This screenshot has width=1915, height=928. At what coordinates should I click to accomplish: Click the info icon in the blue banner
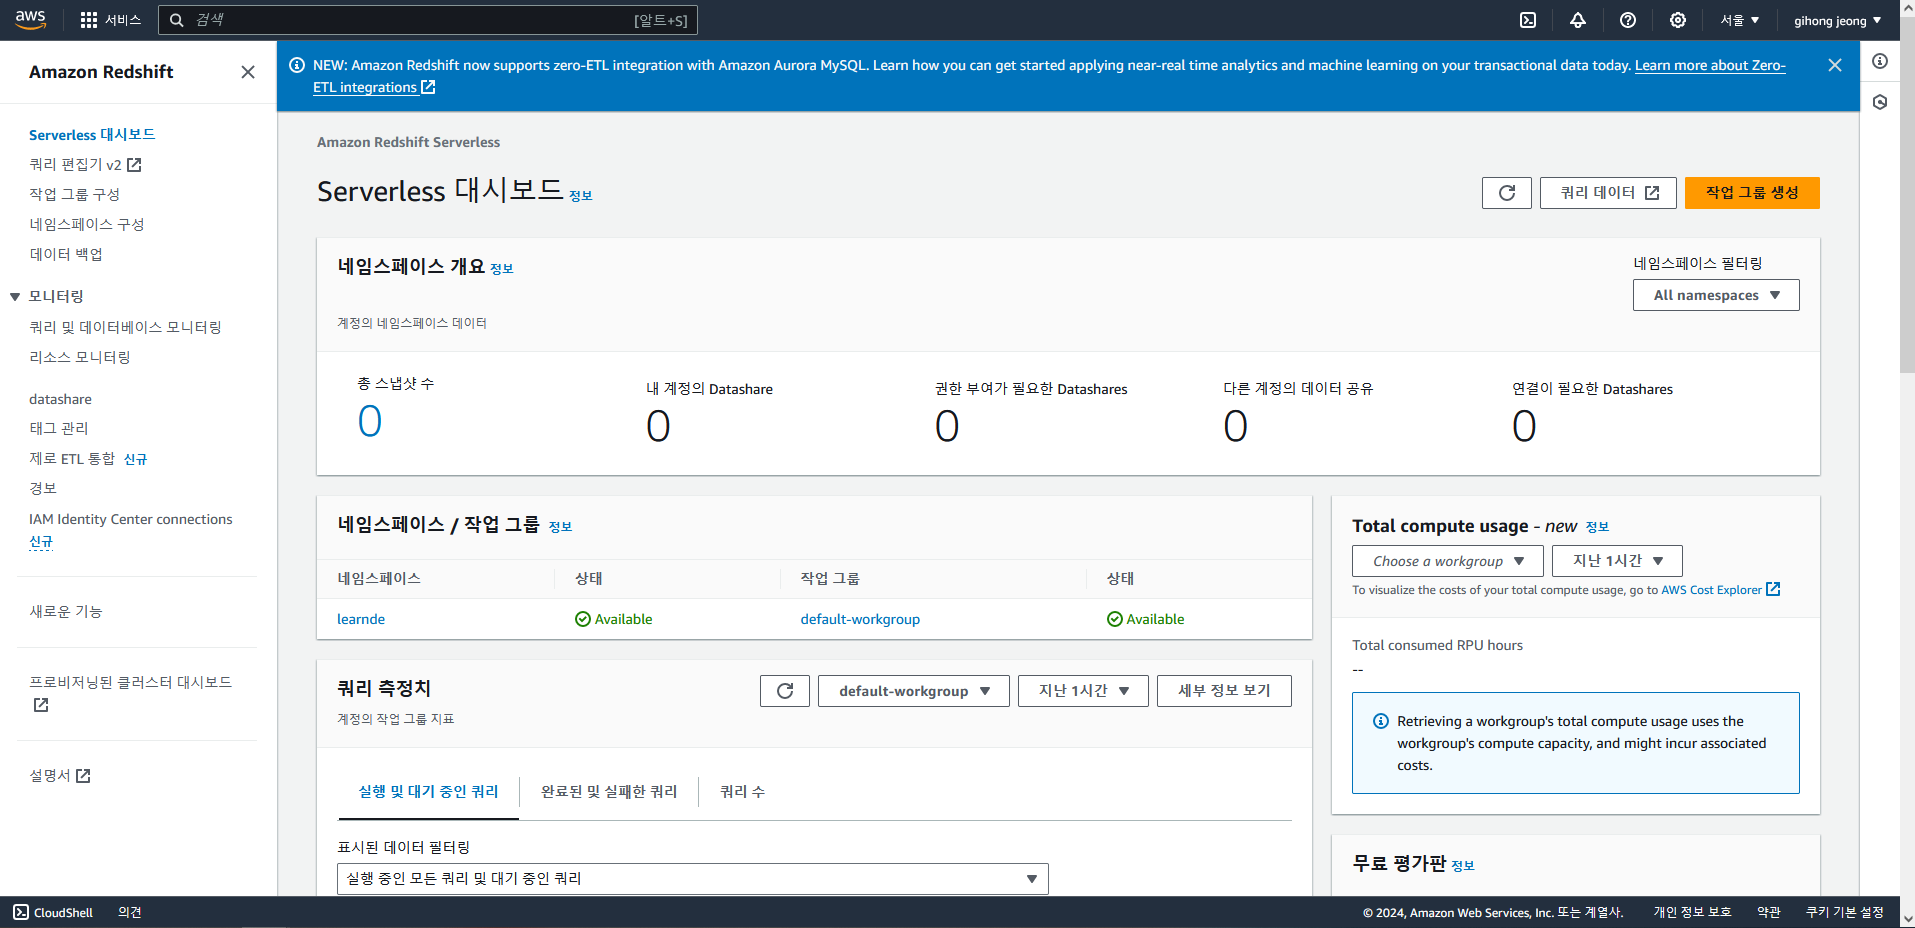click(x=297, y=65)
